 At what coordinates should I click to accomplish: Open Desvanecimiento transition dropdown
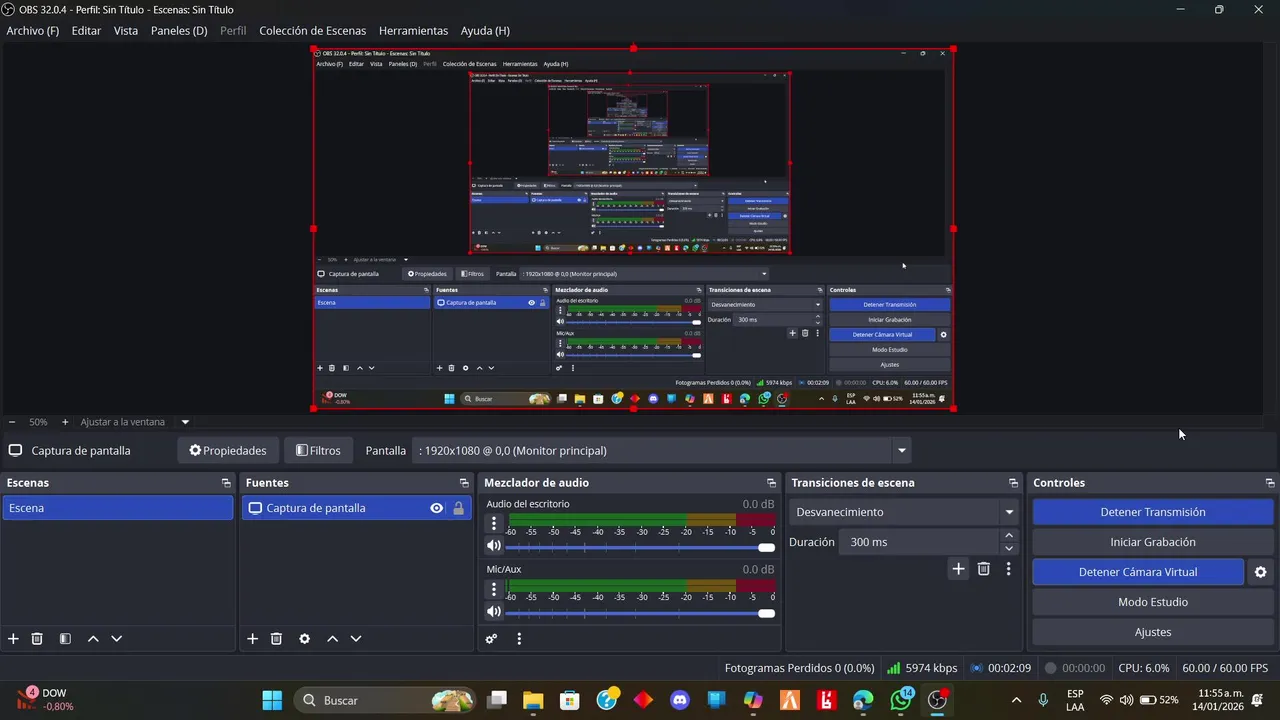coord(904,512)
